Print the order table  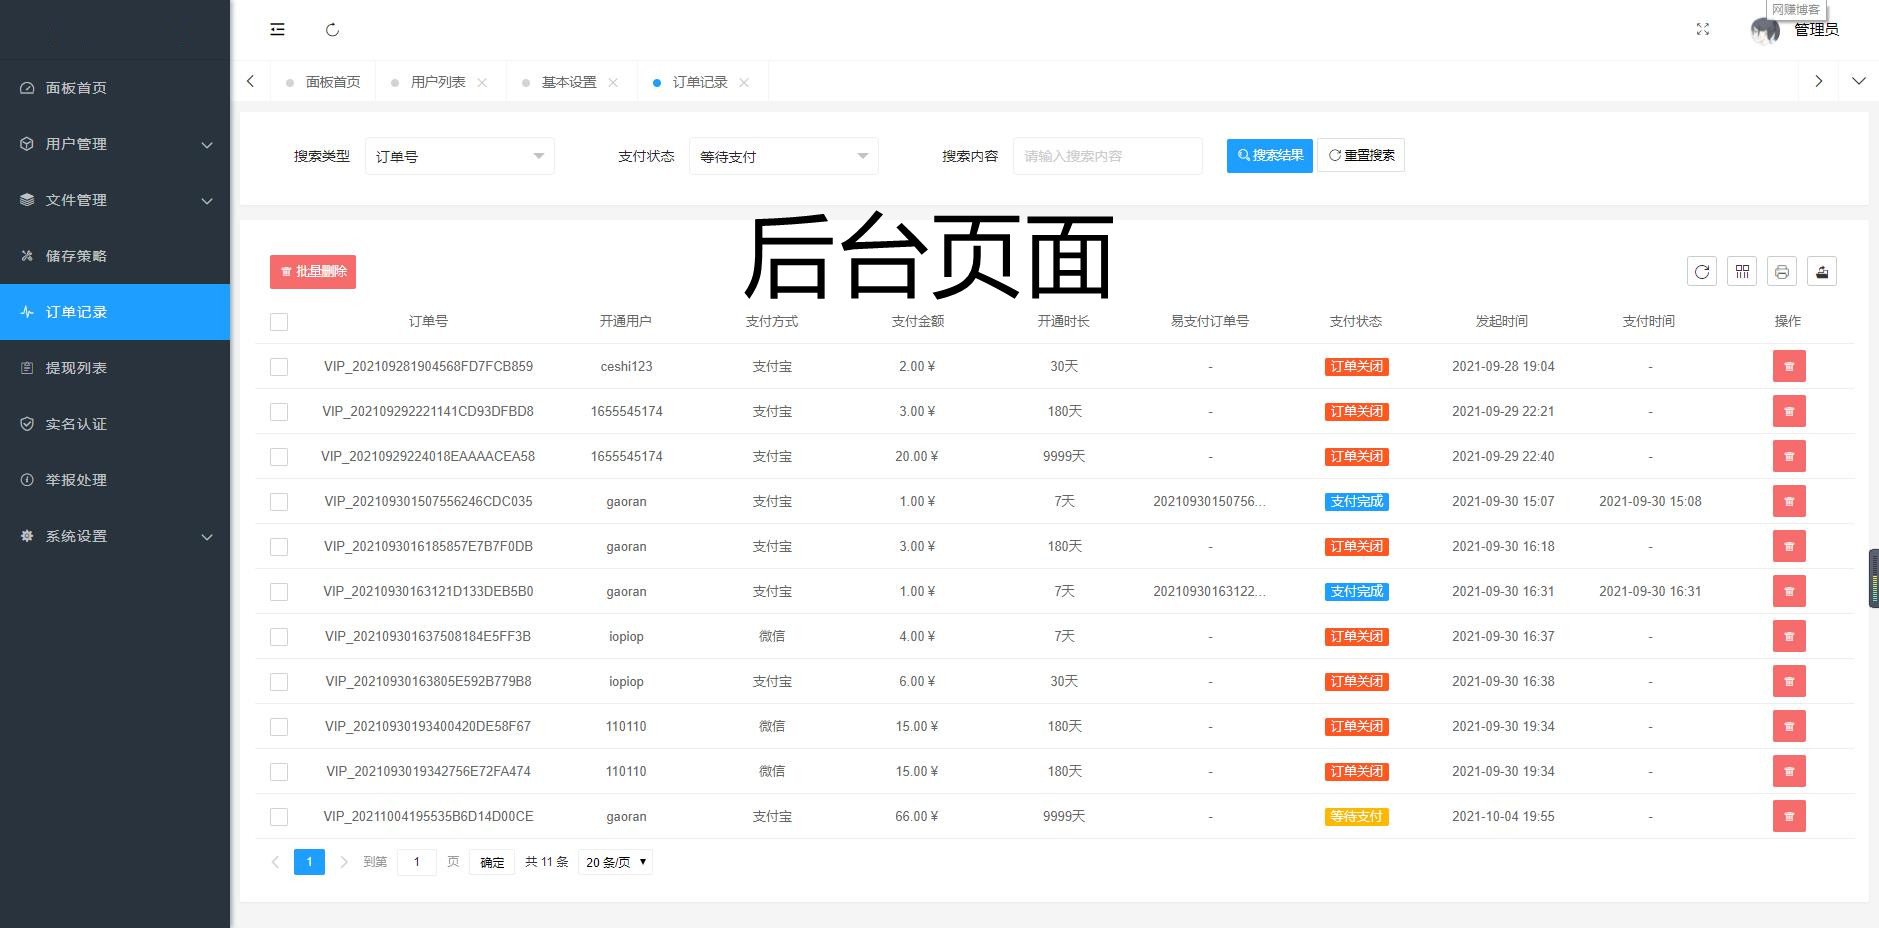1782,271
